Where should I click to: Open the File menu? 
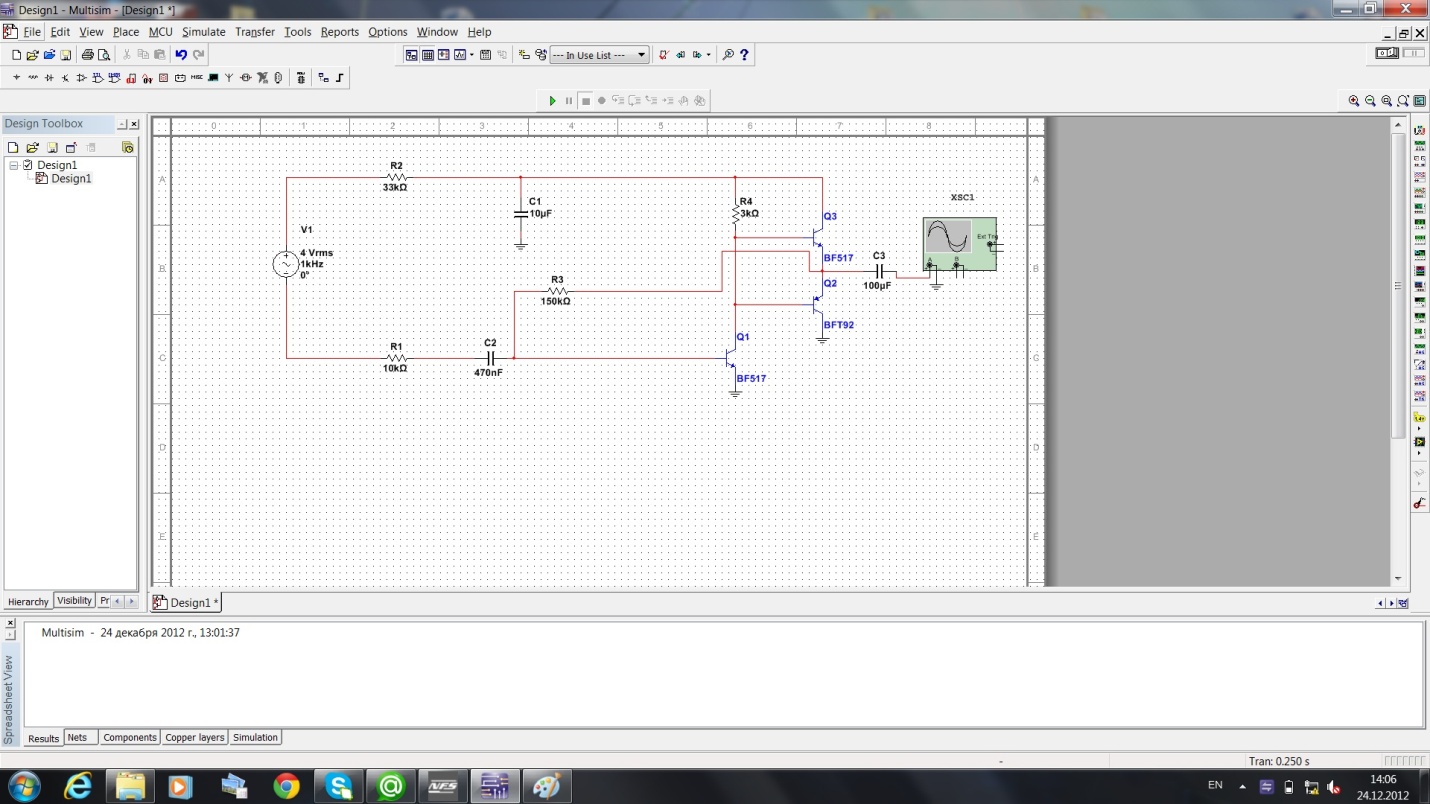pos(32,32)
